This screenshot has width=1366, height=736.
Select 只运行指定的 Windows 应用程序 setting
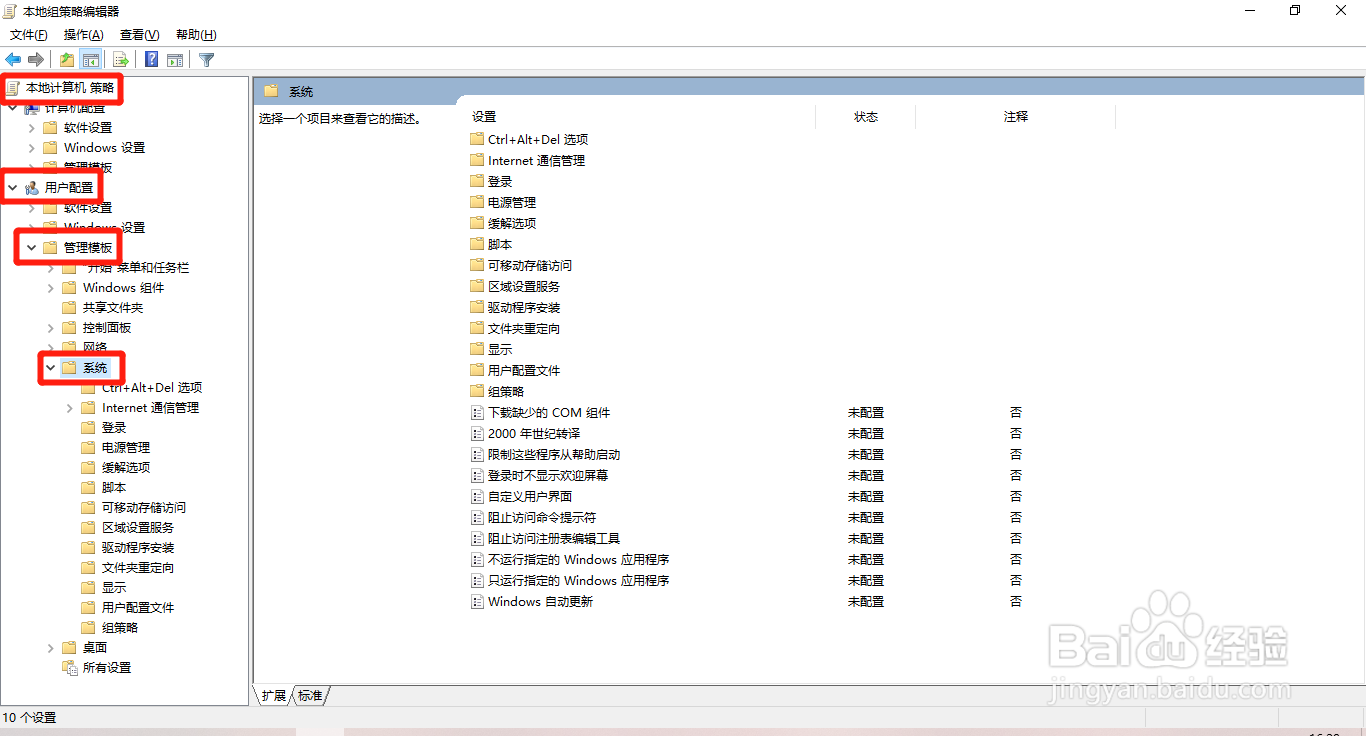pyautogui.click(x=579, y=580)
